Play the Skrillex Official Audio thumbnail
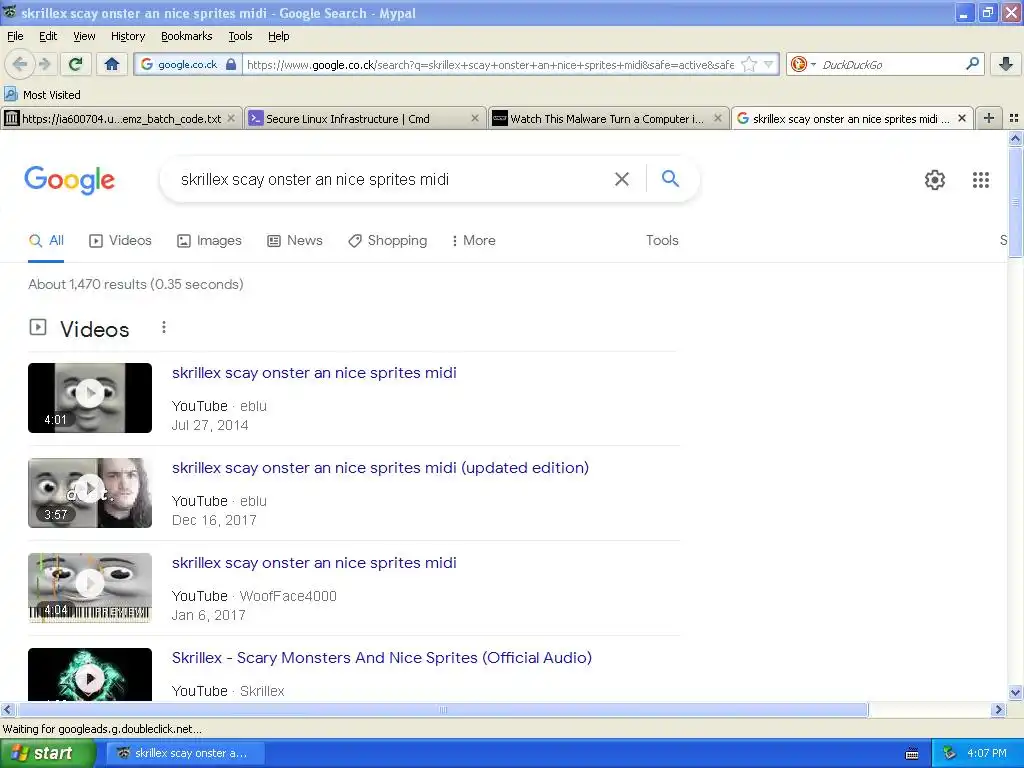 pyautogui.click(x=90, y=675)
